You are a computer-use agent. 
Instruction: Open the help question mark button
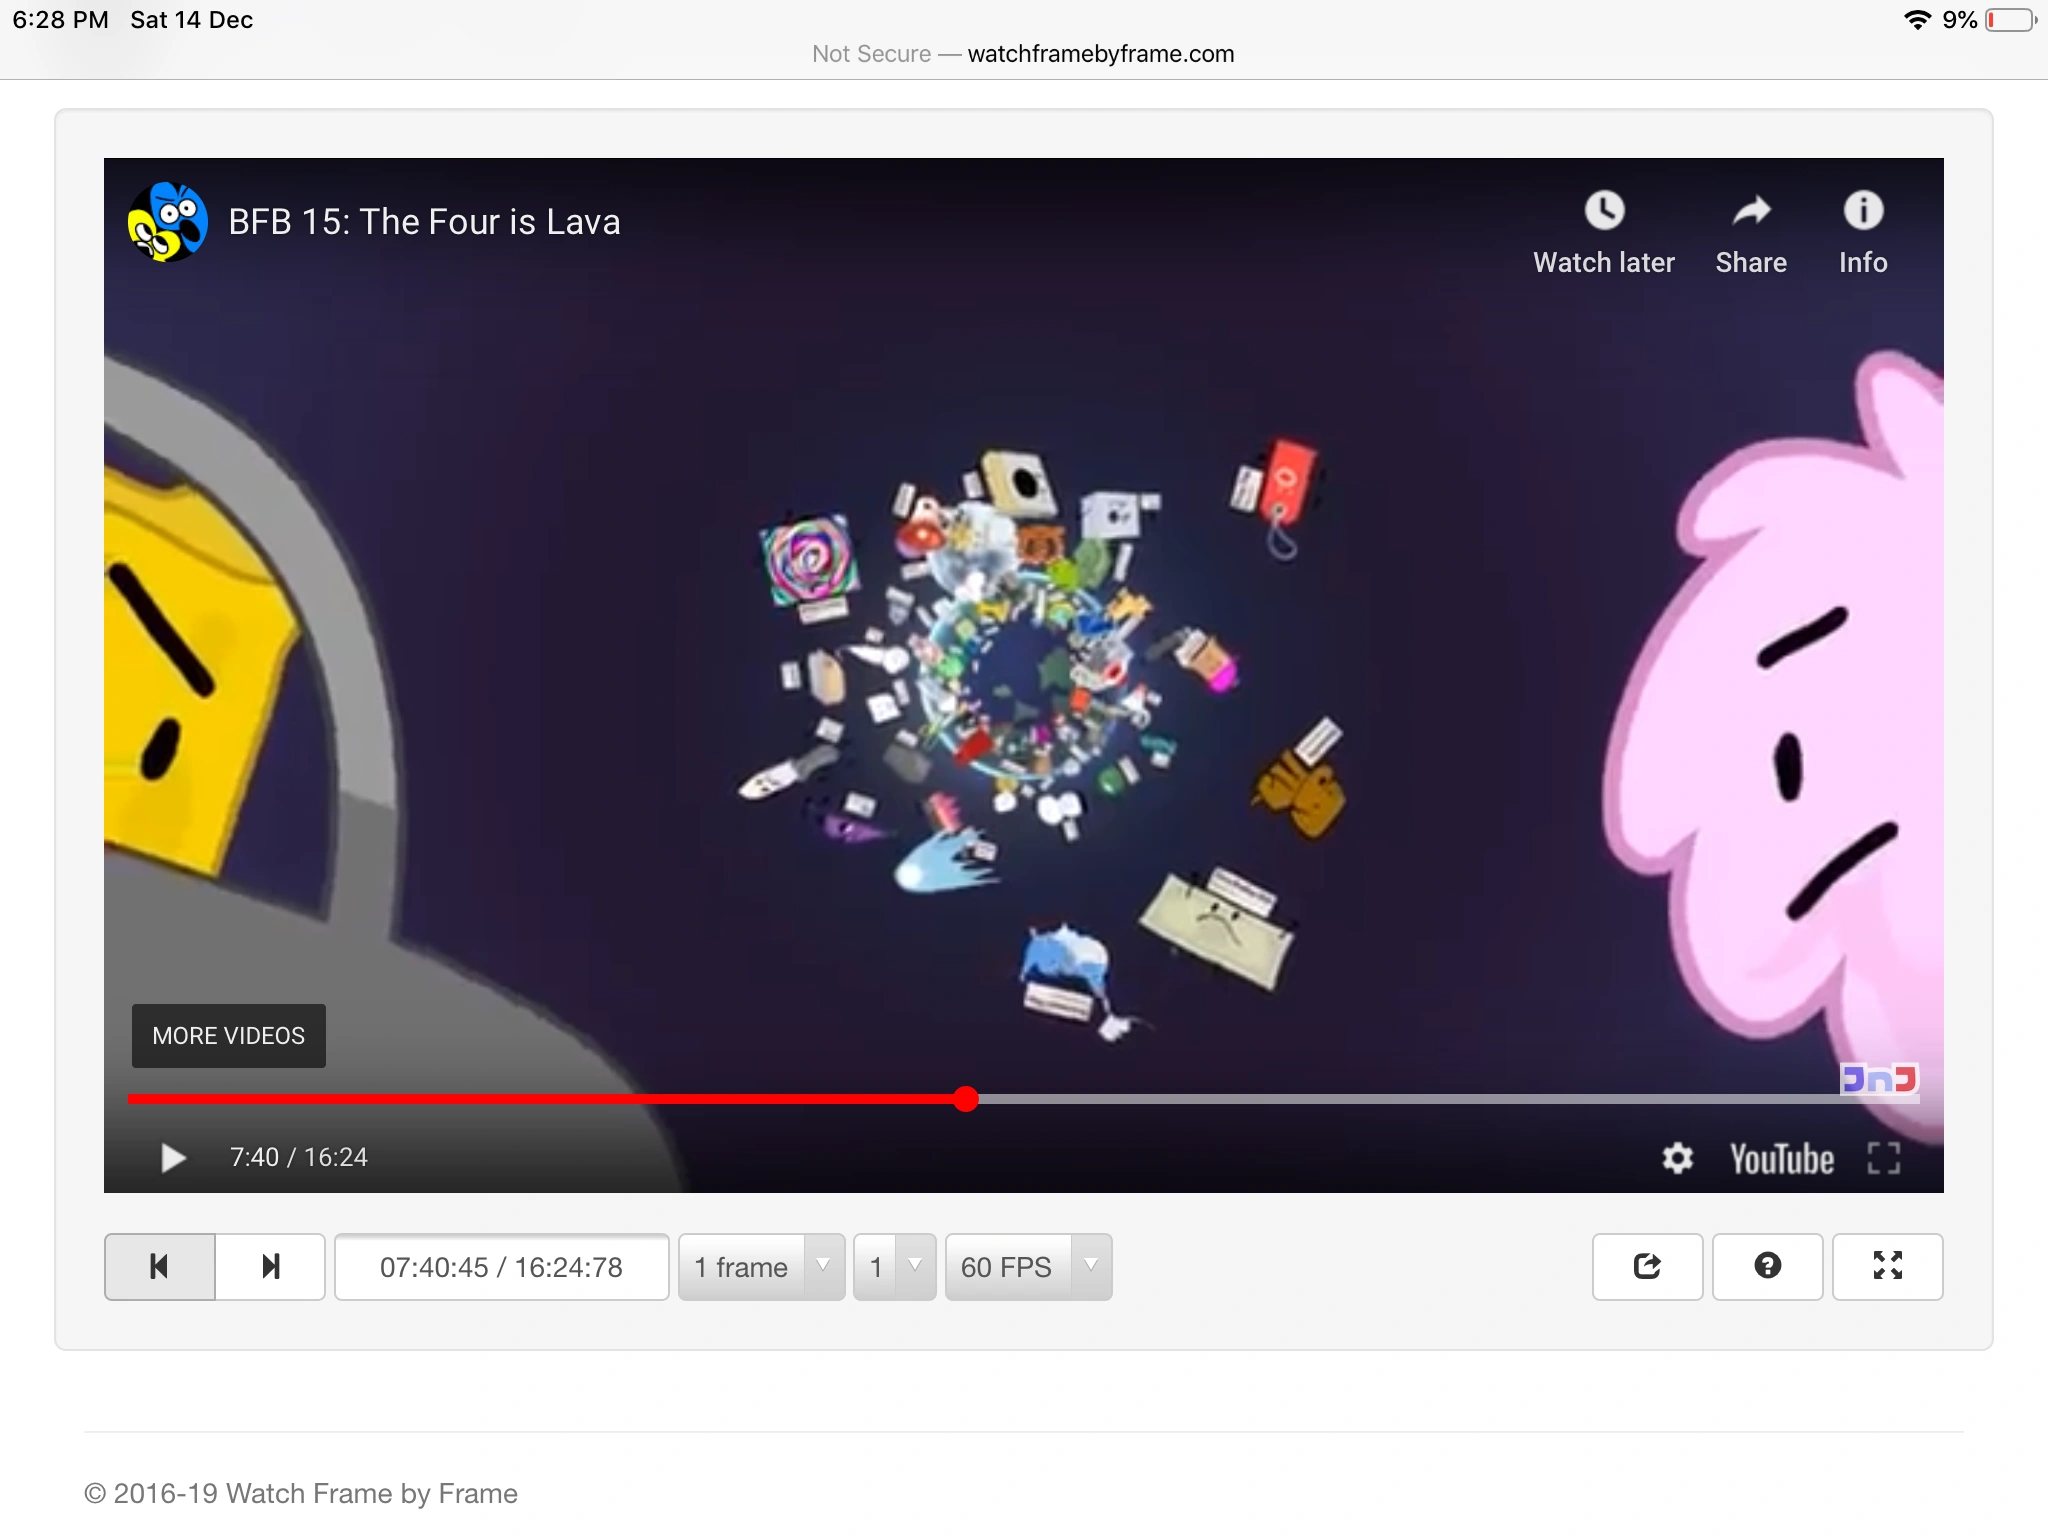point(1767,1267)
